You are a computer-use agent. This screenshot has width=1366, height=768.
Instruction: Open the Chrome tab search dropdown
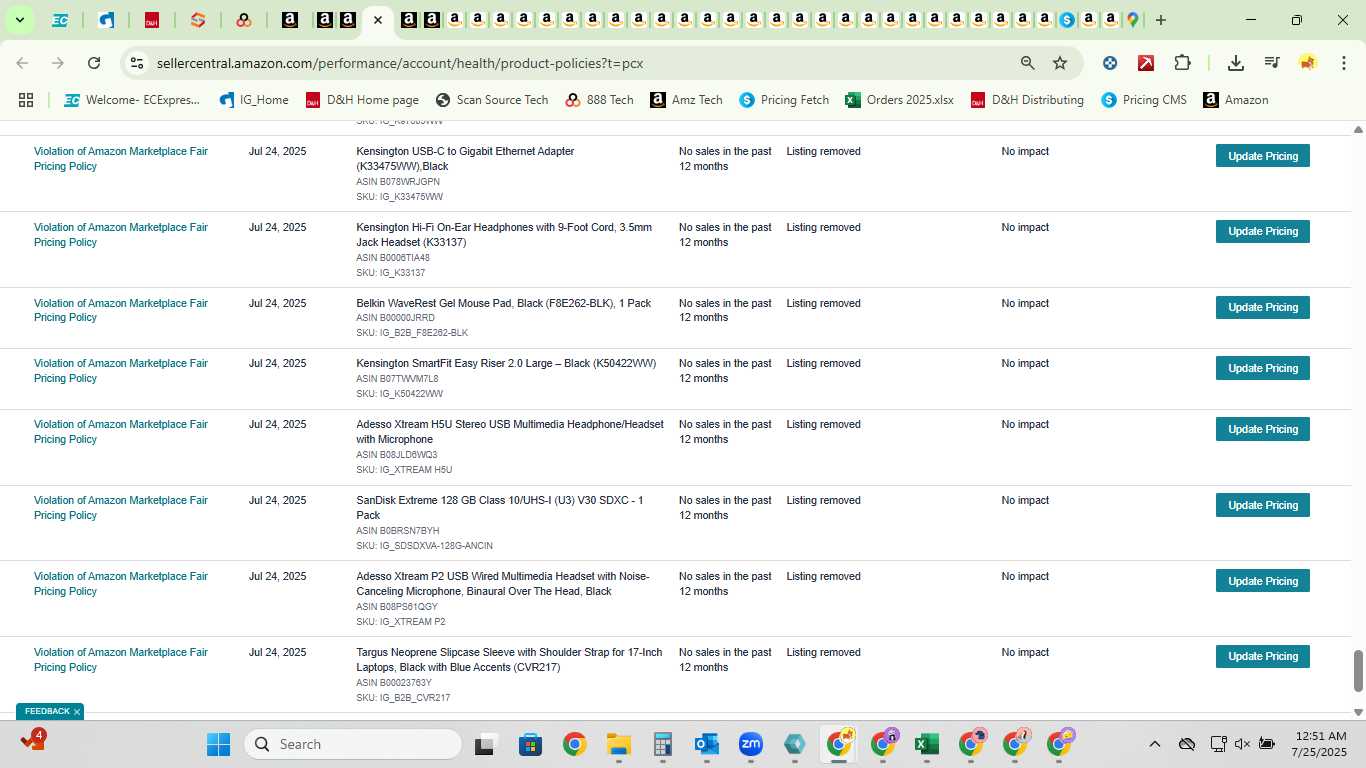[x=19, y=20]
